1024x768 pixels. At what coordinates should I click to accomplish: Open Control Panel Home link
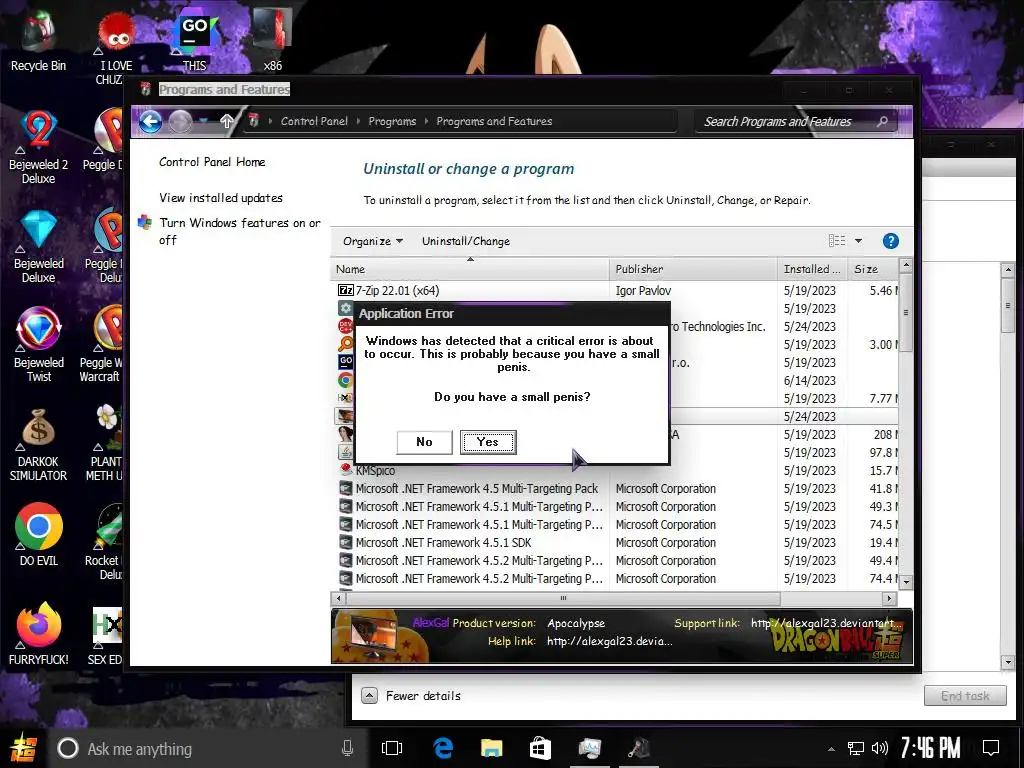click(212, 162)
